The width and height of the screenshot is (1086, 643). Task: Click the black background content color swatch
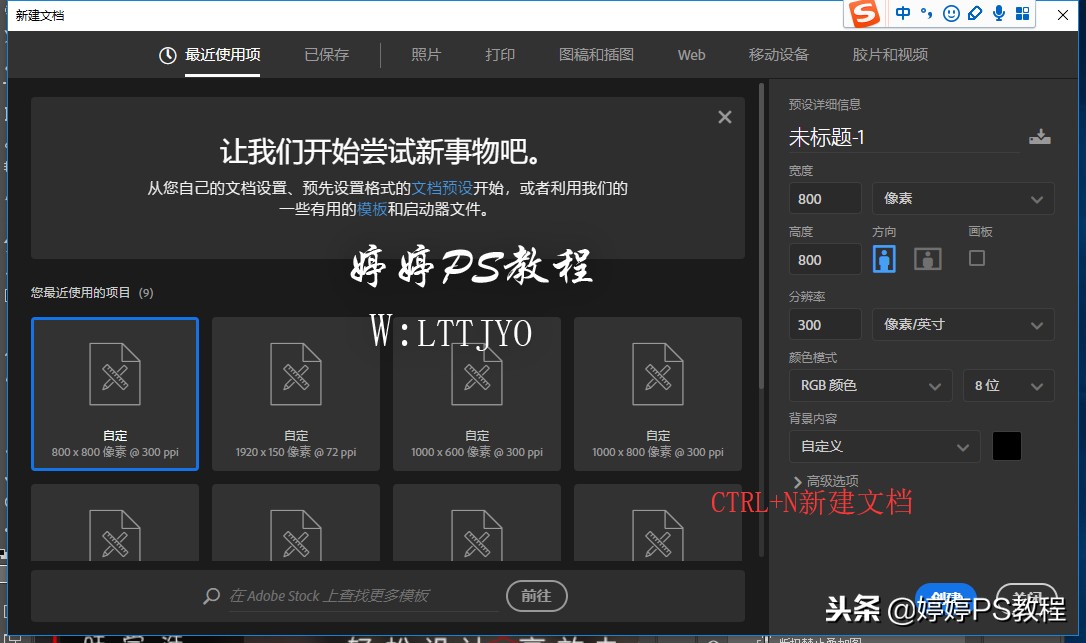(1006, 446)
